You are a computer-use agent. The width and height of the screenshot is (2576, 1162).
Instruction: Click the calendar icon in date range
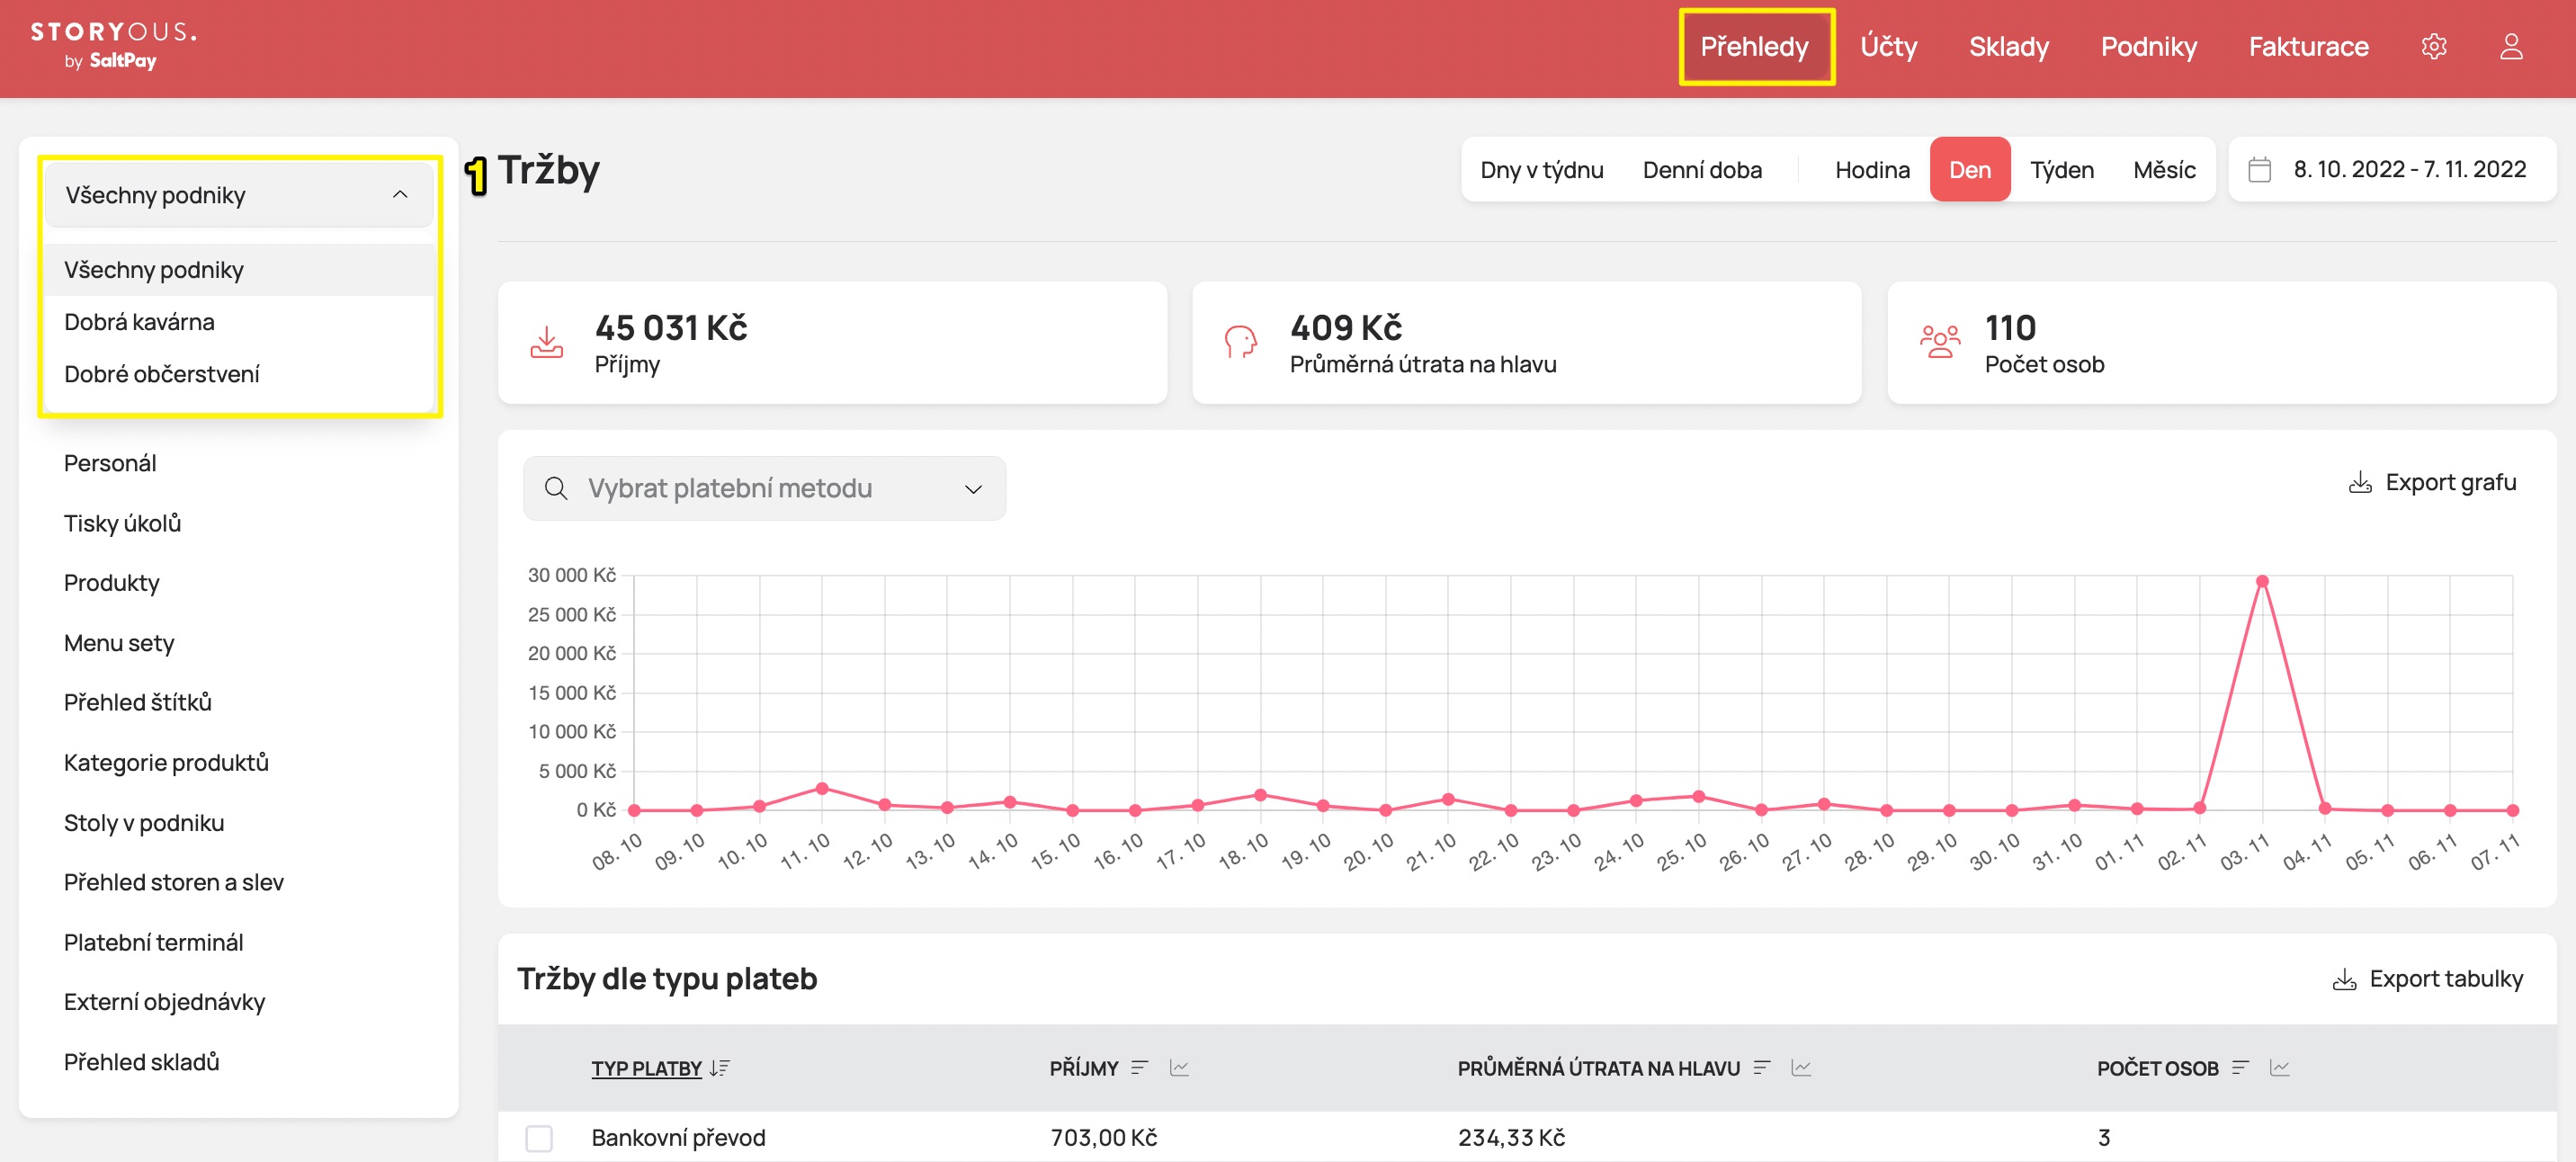point(2259,169)
